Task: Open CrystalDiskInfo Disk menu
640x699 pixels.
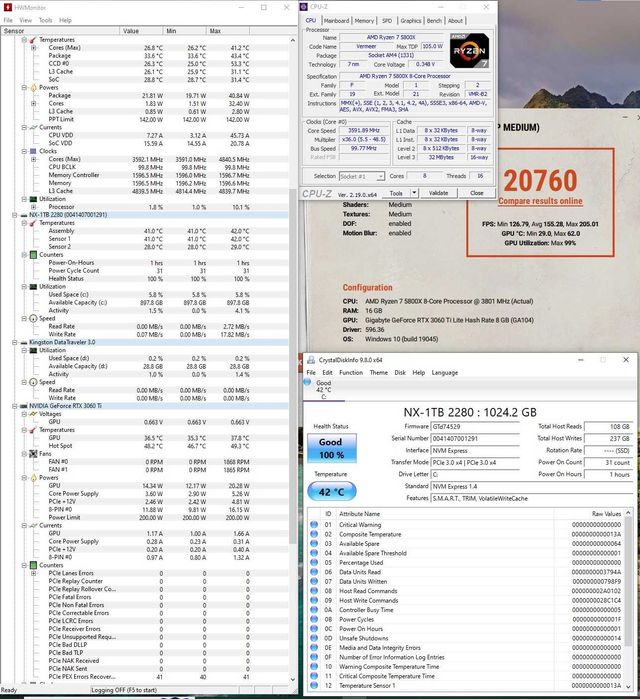Action: point(400,373)
